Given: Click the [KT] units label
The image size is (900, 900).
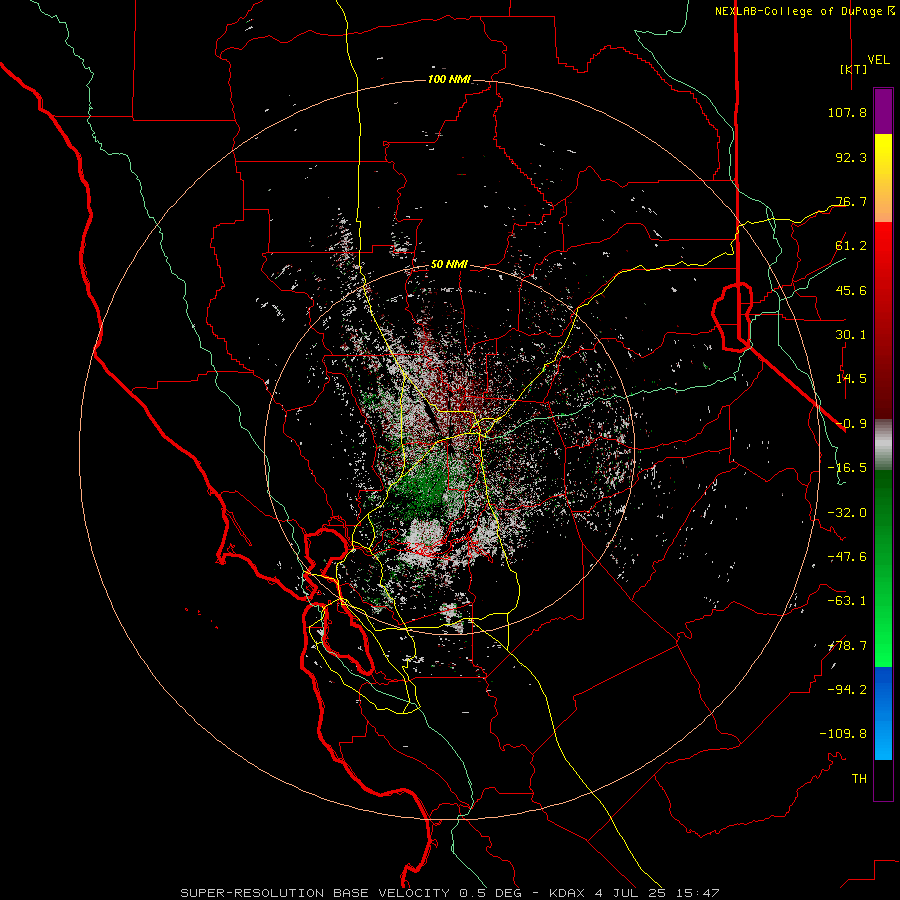Looking at the screenshot, I should point(853,69).
